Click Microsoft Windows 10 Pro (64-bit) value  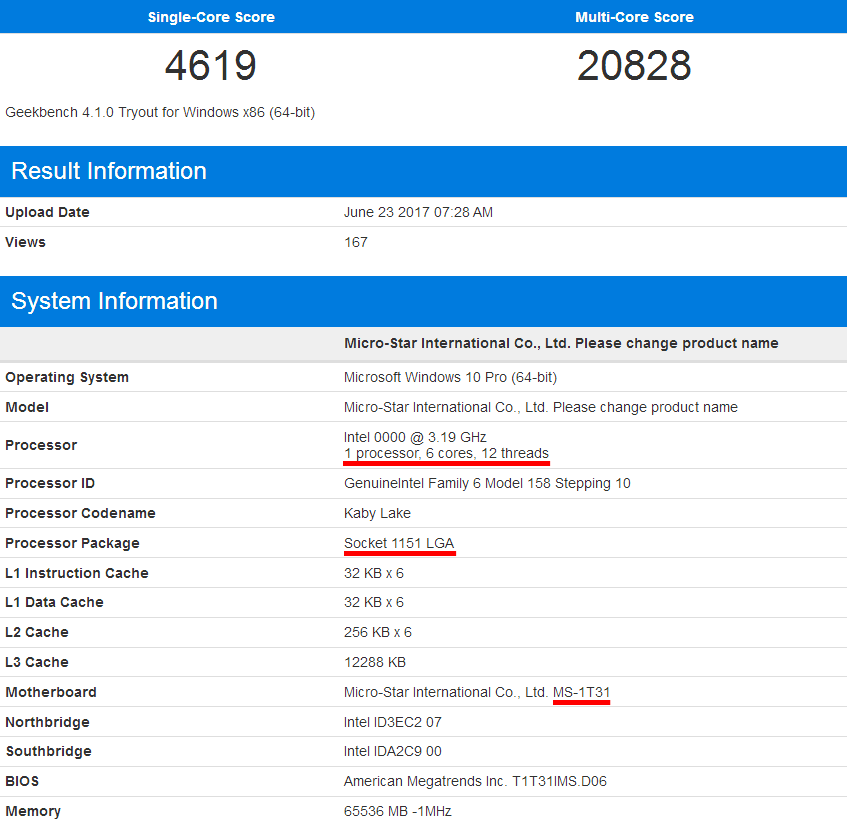(451, 377)
